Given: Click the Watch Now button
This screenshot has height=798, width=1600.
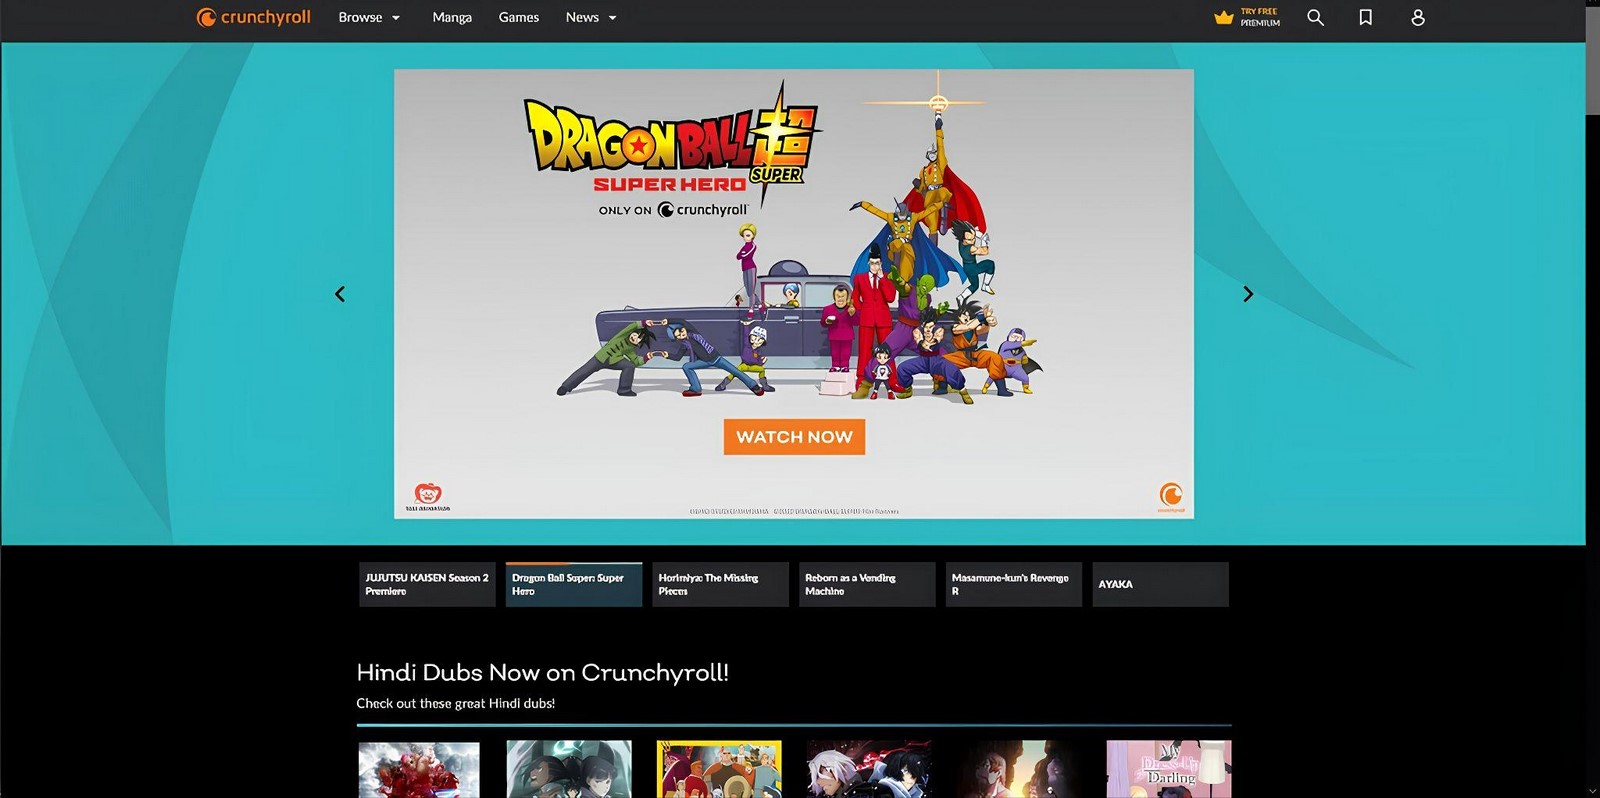Looking at the screenshot, I should 794,437.
